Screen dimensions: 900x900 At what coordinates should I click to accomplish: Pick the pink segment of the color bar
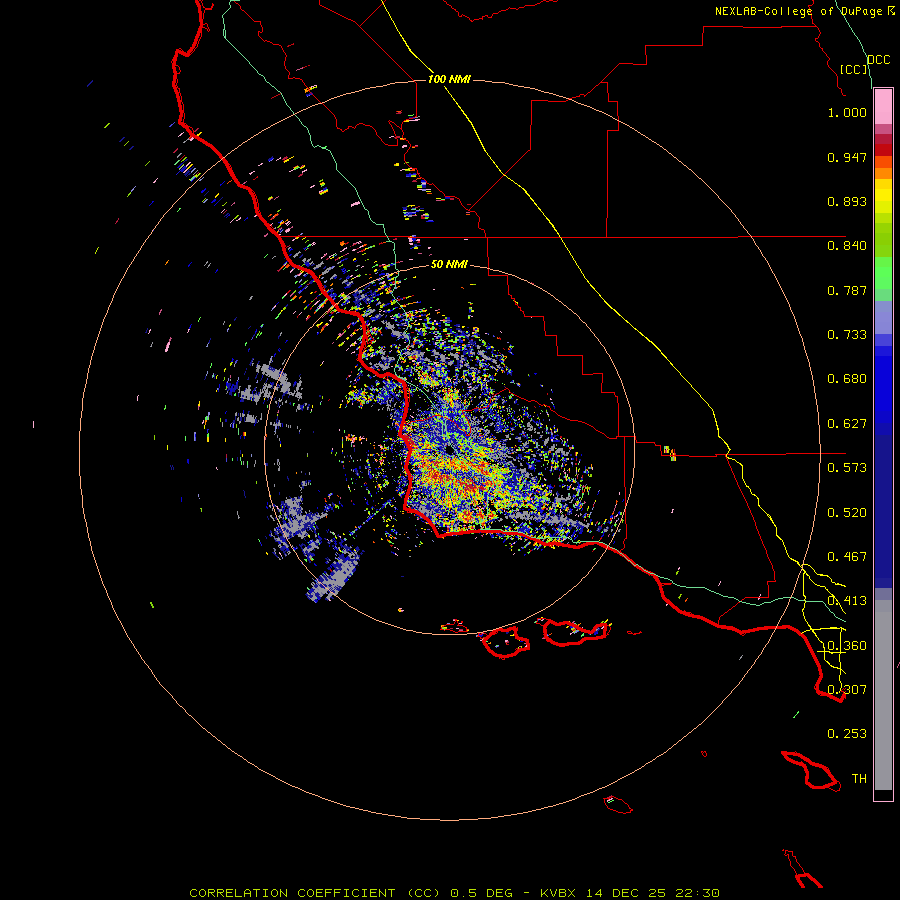[x=883, y=107]
